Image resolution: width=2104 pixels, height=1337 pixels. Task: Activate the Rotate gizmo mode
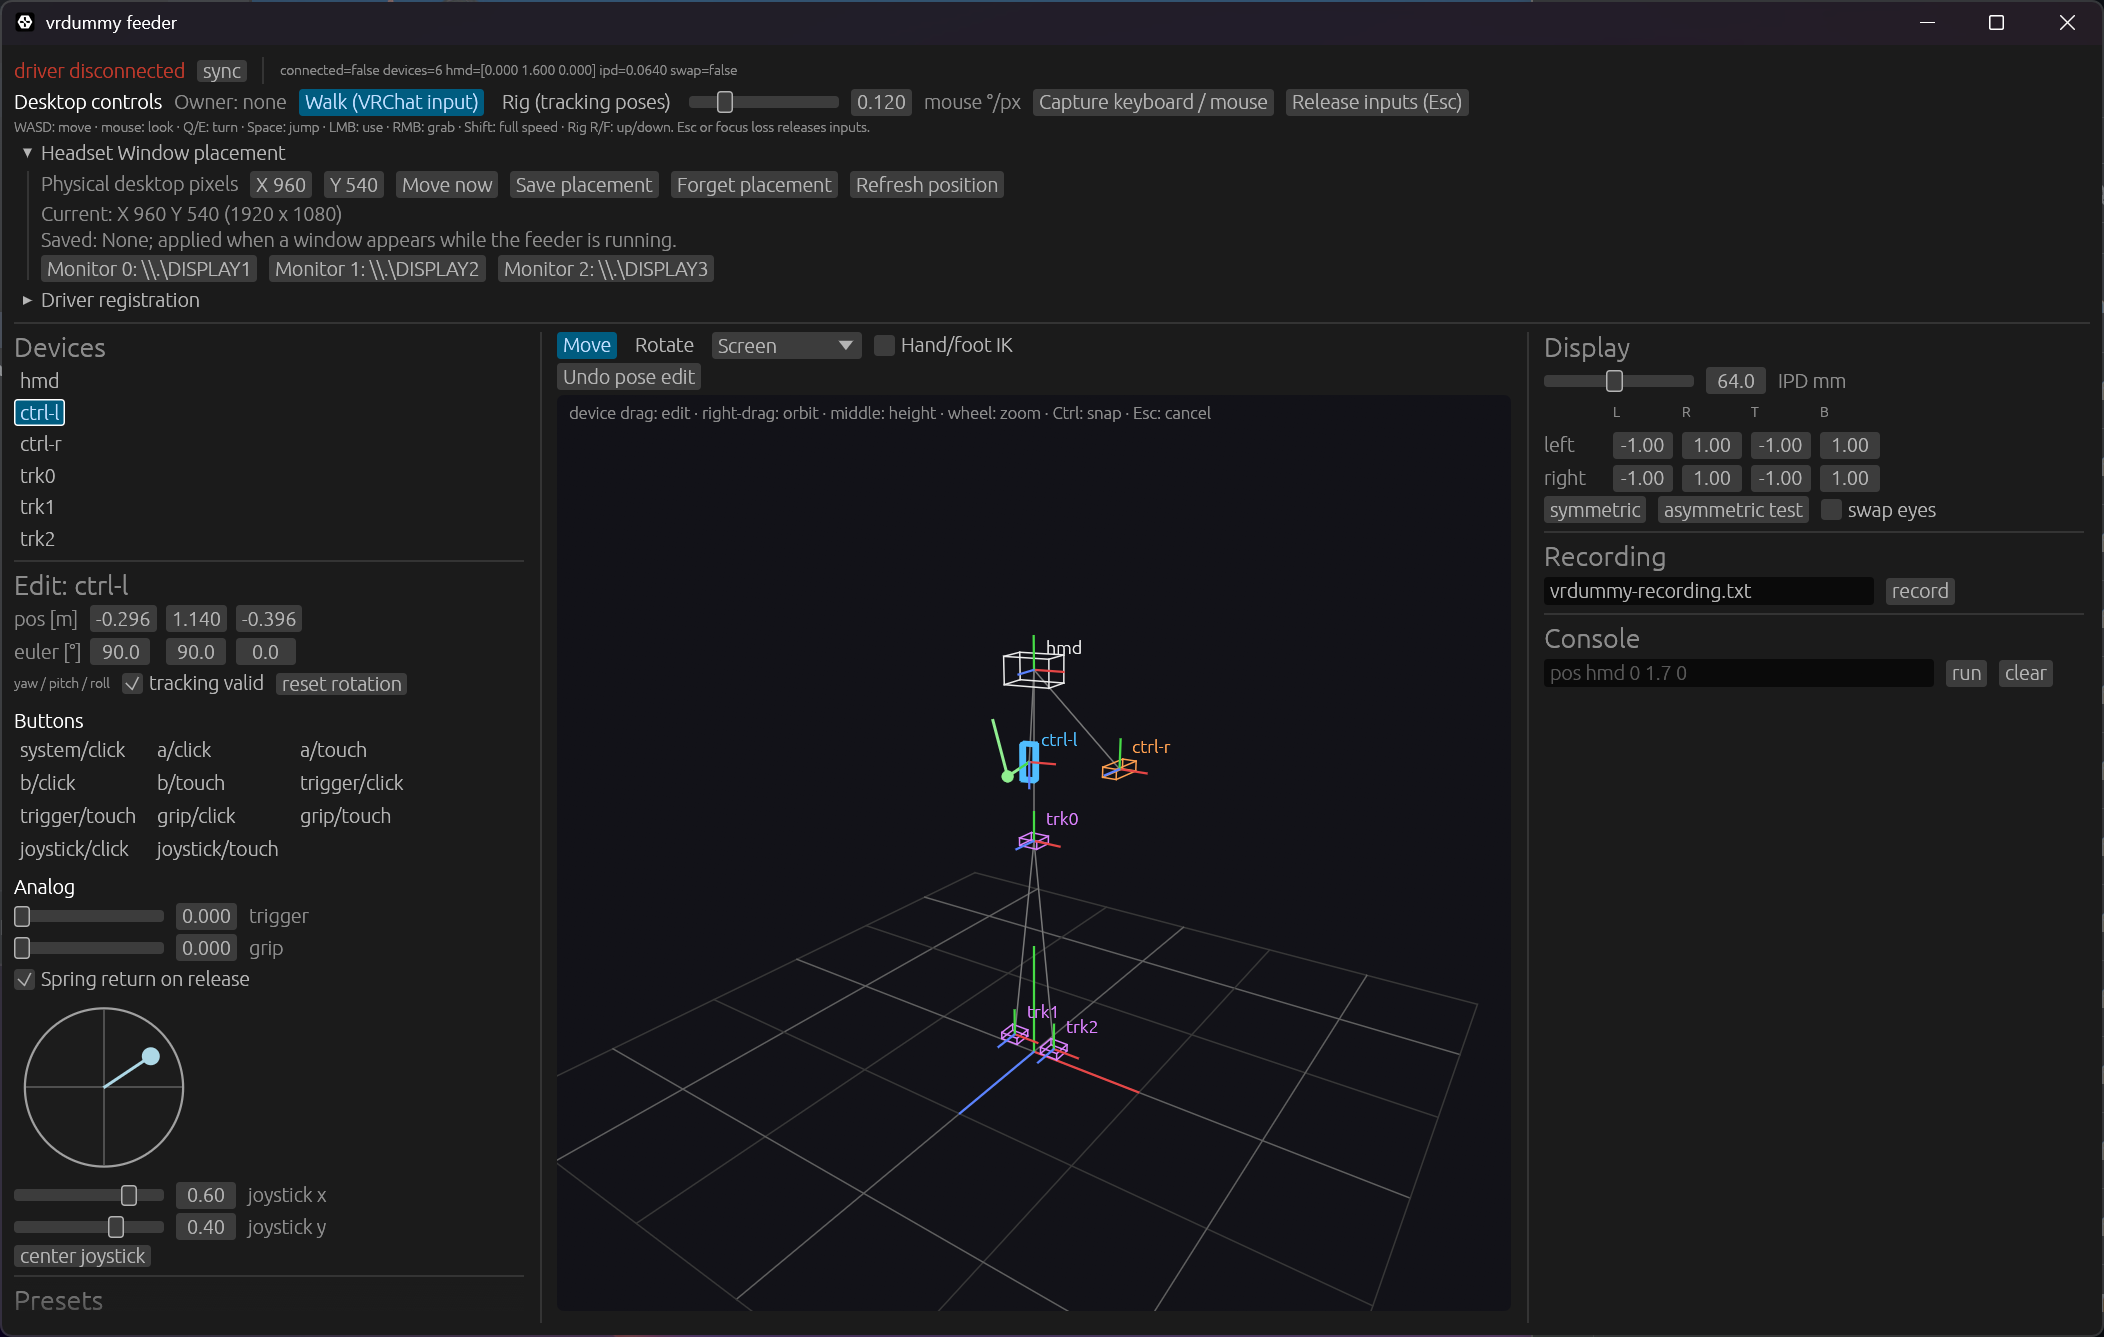(664, 345)
